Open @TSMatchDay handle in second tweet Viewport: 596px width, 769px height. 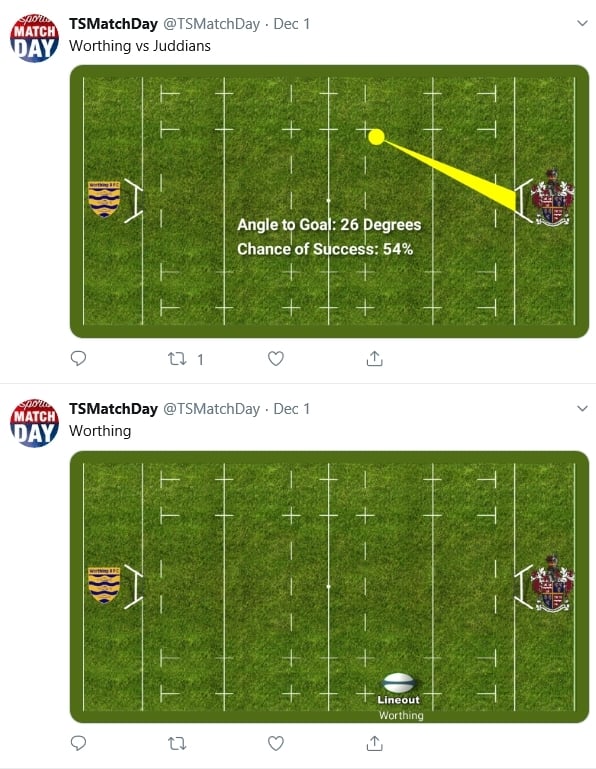[211, 409]
